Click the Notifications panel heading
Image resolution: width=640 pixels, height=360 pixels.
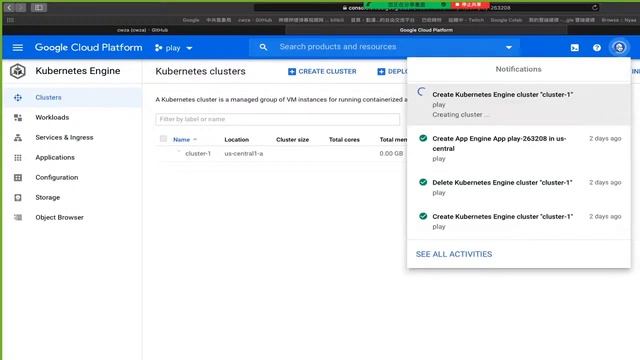(x=518, y=69)
